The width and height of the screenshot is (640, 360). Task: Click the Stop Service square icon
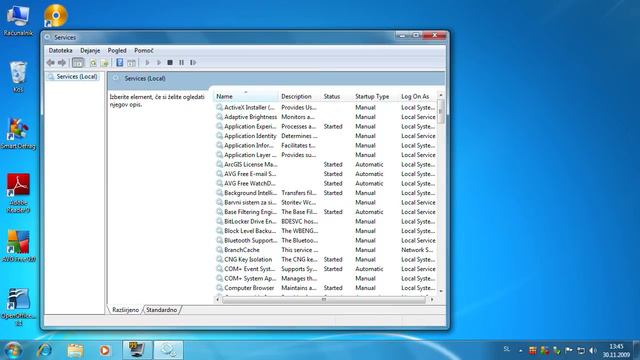click(170, 62)
